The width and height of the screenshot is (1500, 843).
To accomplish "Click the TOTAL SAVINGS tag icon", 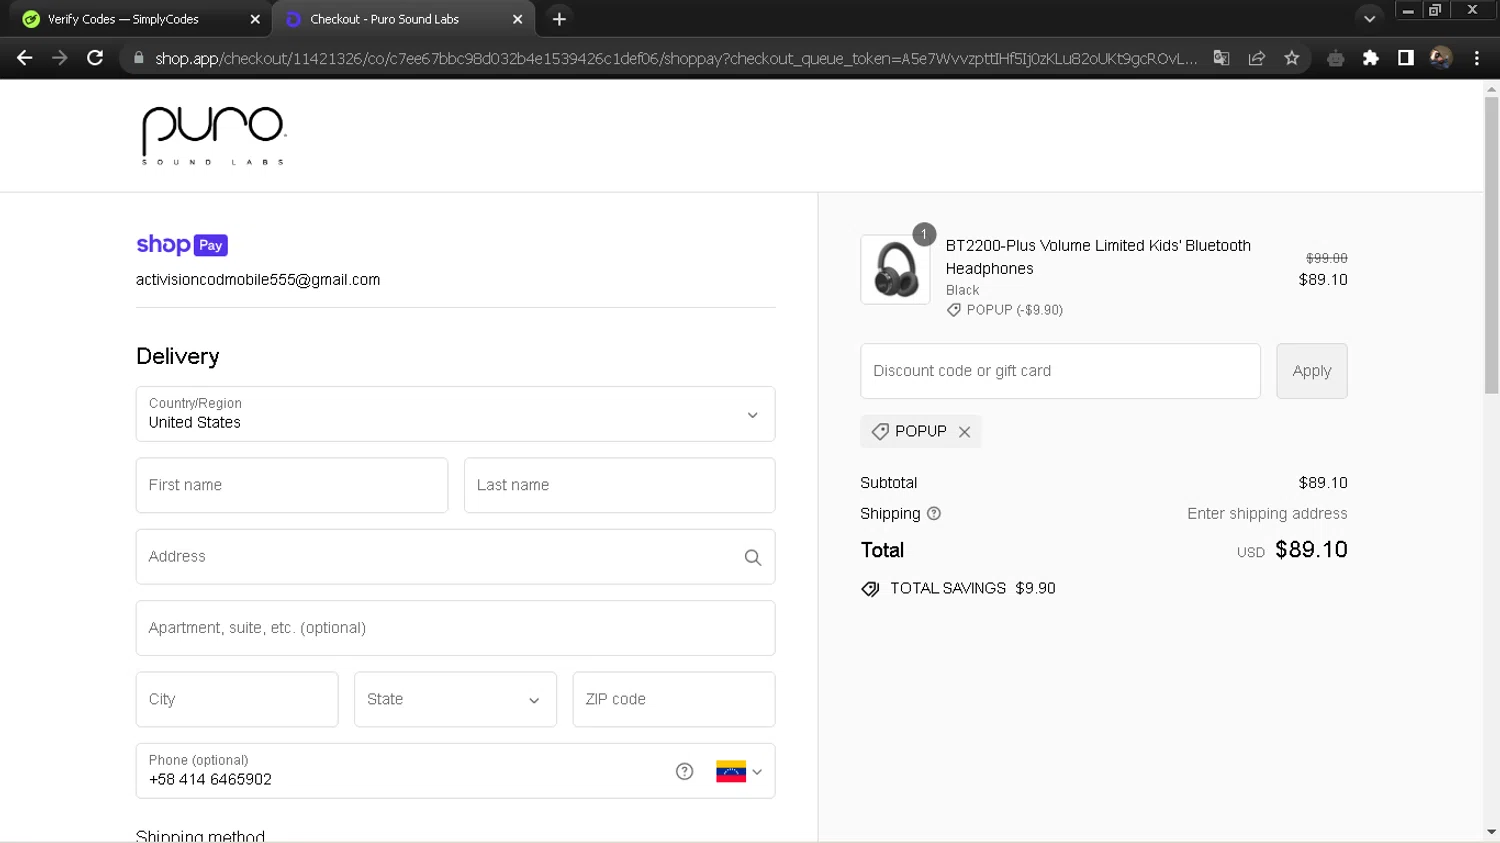I will (x=871, y=589).
